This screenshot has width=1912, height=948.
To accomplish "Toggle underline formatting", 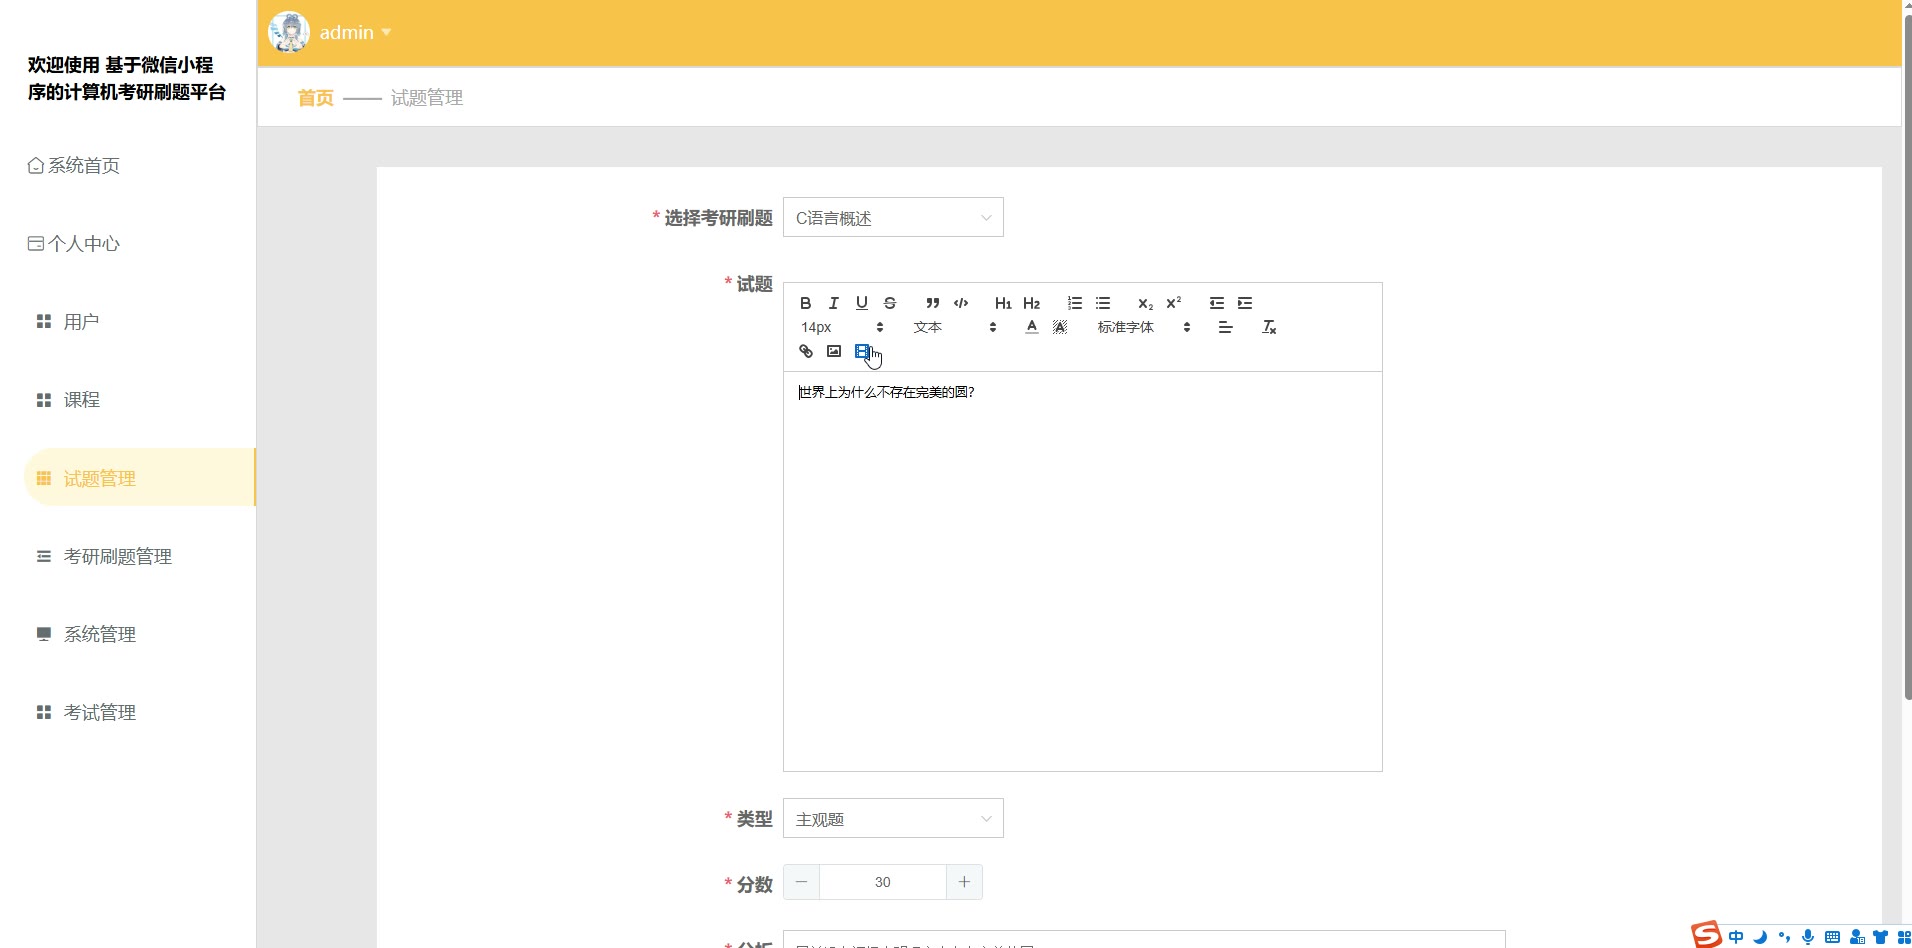I will click(x=862, y=303).
